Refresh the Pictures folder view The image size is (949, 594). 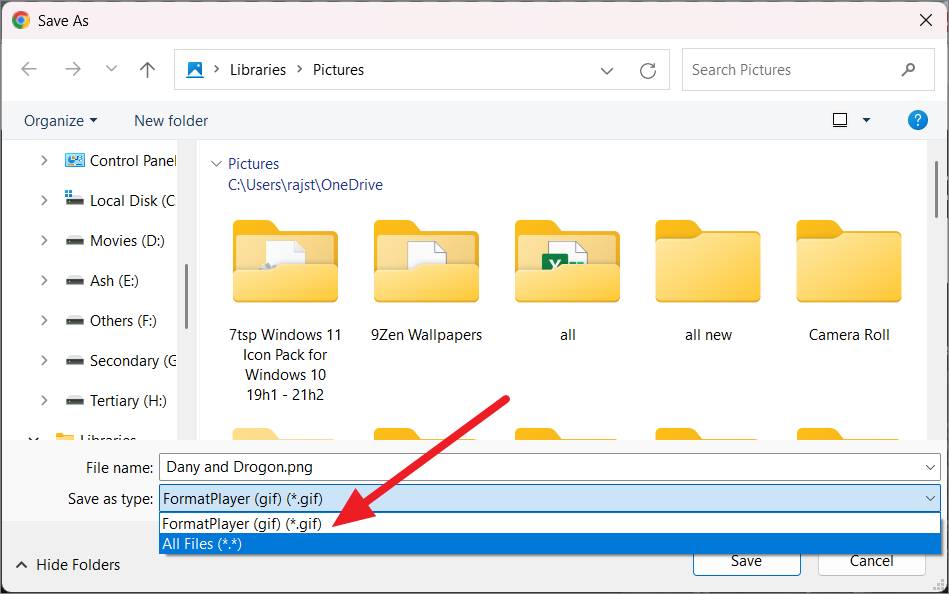[x=648, y=71]
